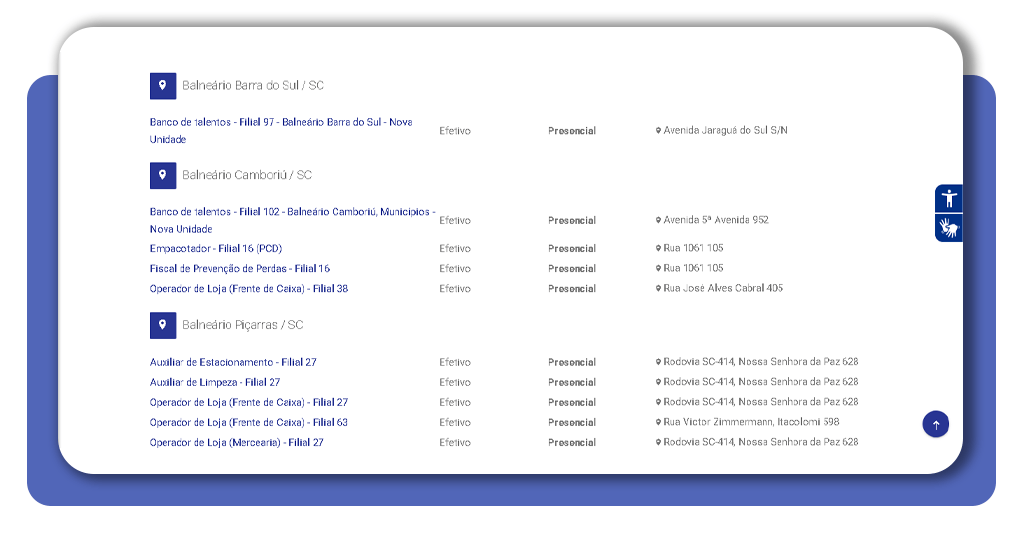Open Operador de Loja Filial 38 job

click(x=248, y=288)
